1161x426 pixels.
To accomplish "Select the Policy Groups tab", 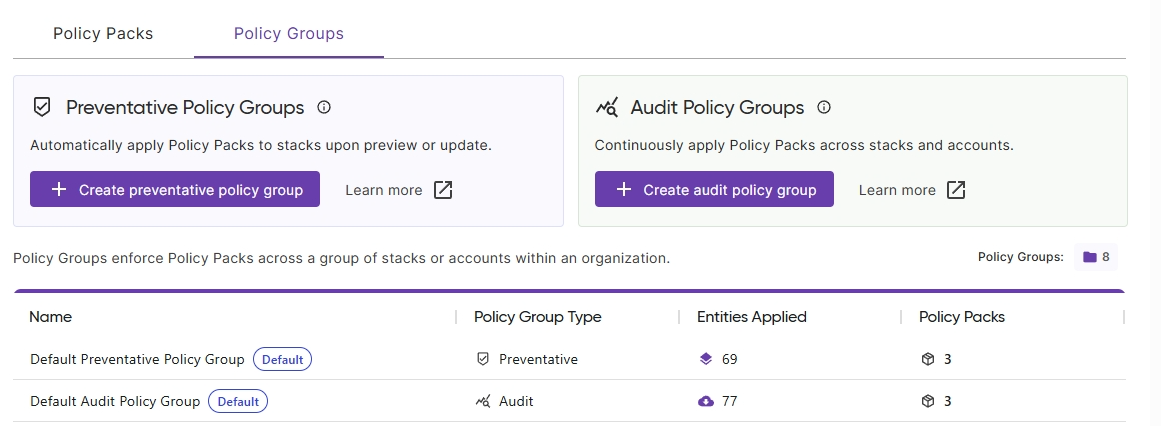I will 289,34.
